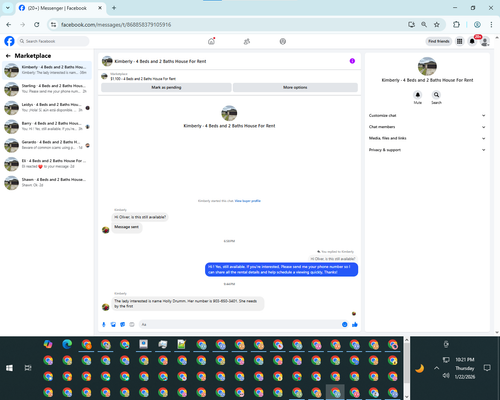Viewport: 500px width, 400px height.
Task: Open the Facebook menu grid icon
Action: (x=460, y=41)
